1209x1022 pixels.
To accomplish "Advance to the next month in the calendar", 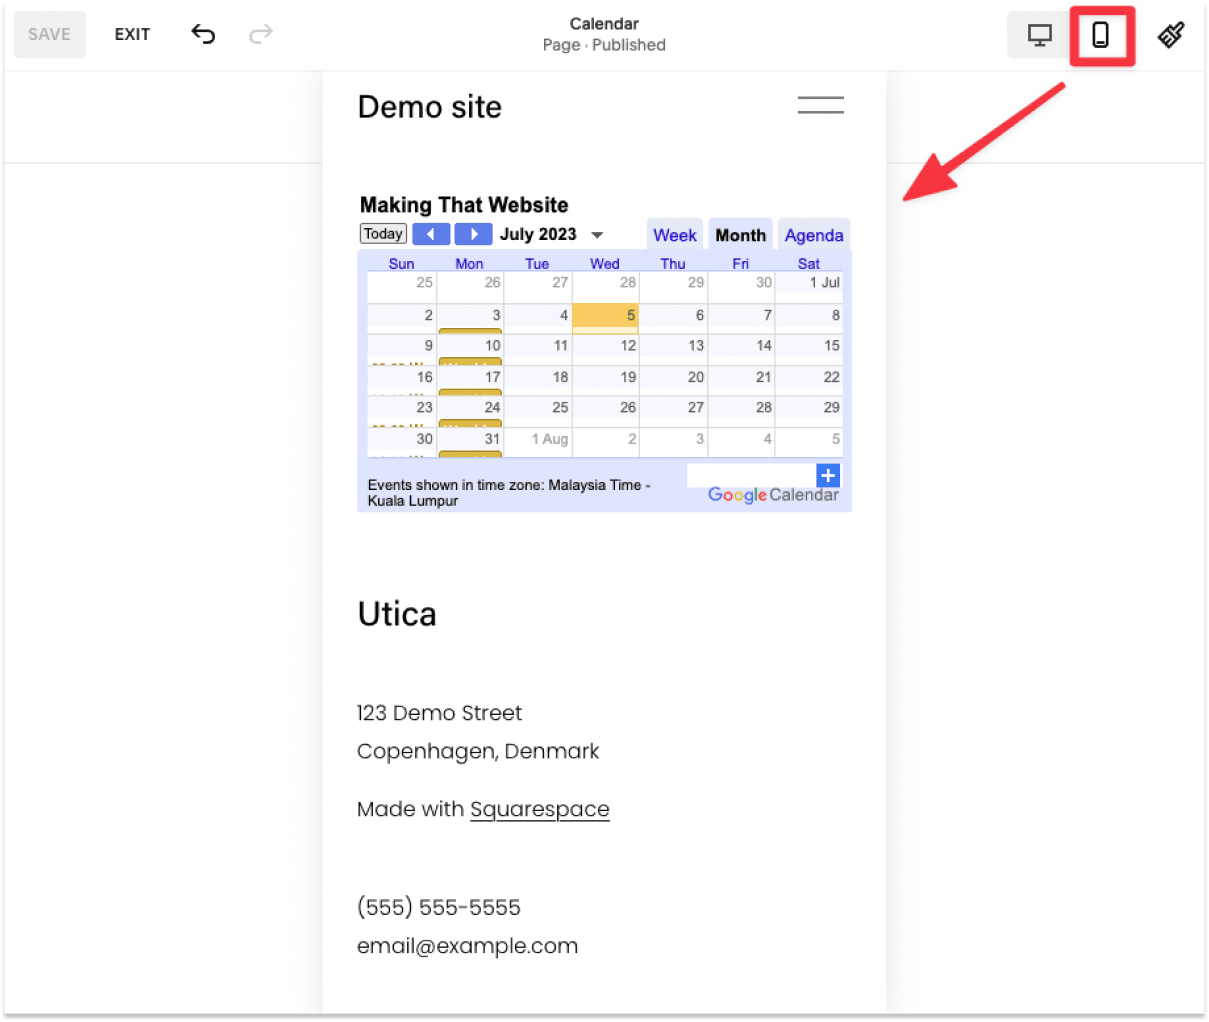I will pyautogui.click(x=474, y=233).
